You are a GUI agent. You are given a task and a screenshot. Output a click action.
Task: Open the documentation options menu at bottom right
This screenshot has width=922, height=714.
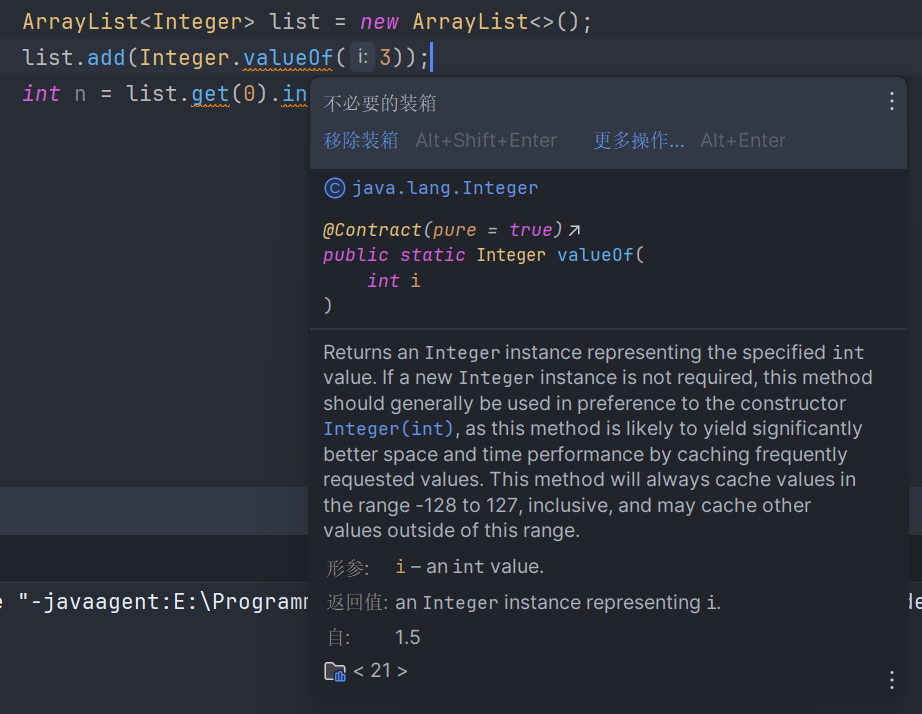(892, 680)
